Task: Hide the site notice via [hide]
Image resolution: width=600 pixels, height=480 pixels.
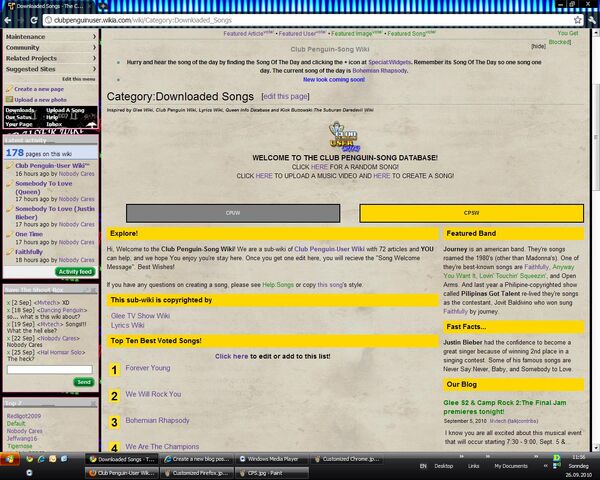Action: (538, 46)
